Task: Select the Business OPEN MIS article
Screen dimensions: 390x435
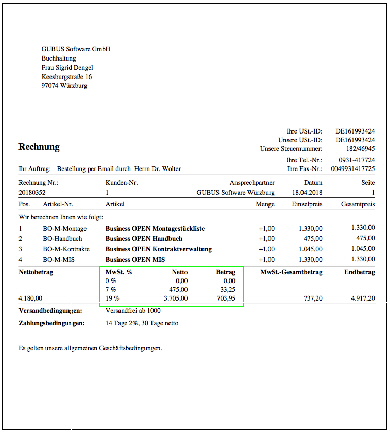Action: coord(135,259)
